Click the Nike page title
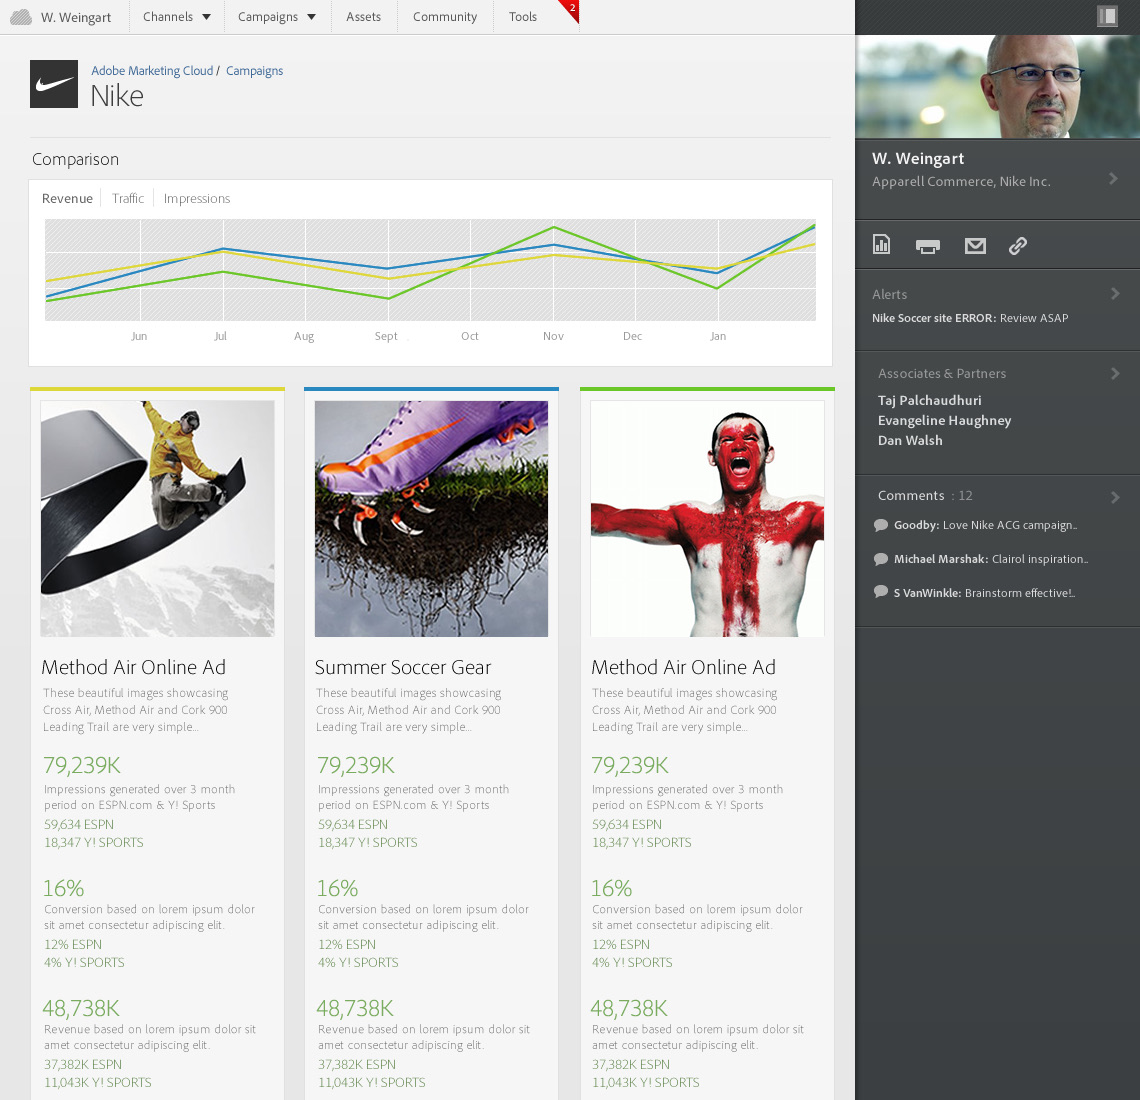Screen dimensions: 1140x1100 pos(117,96)
